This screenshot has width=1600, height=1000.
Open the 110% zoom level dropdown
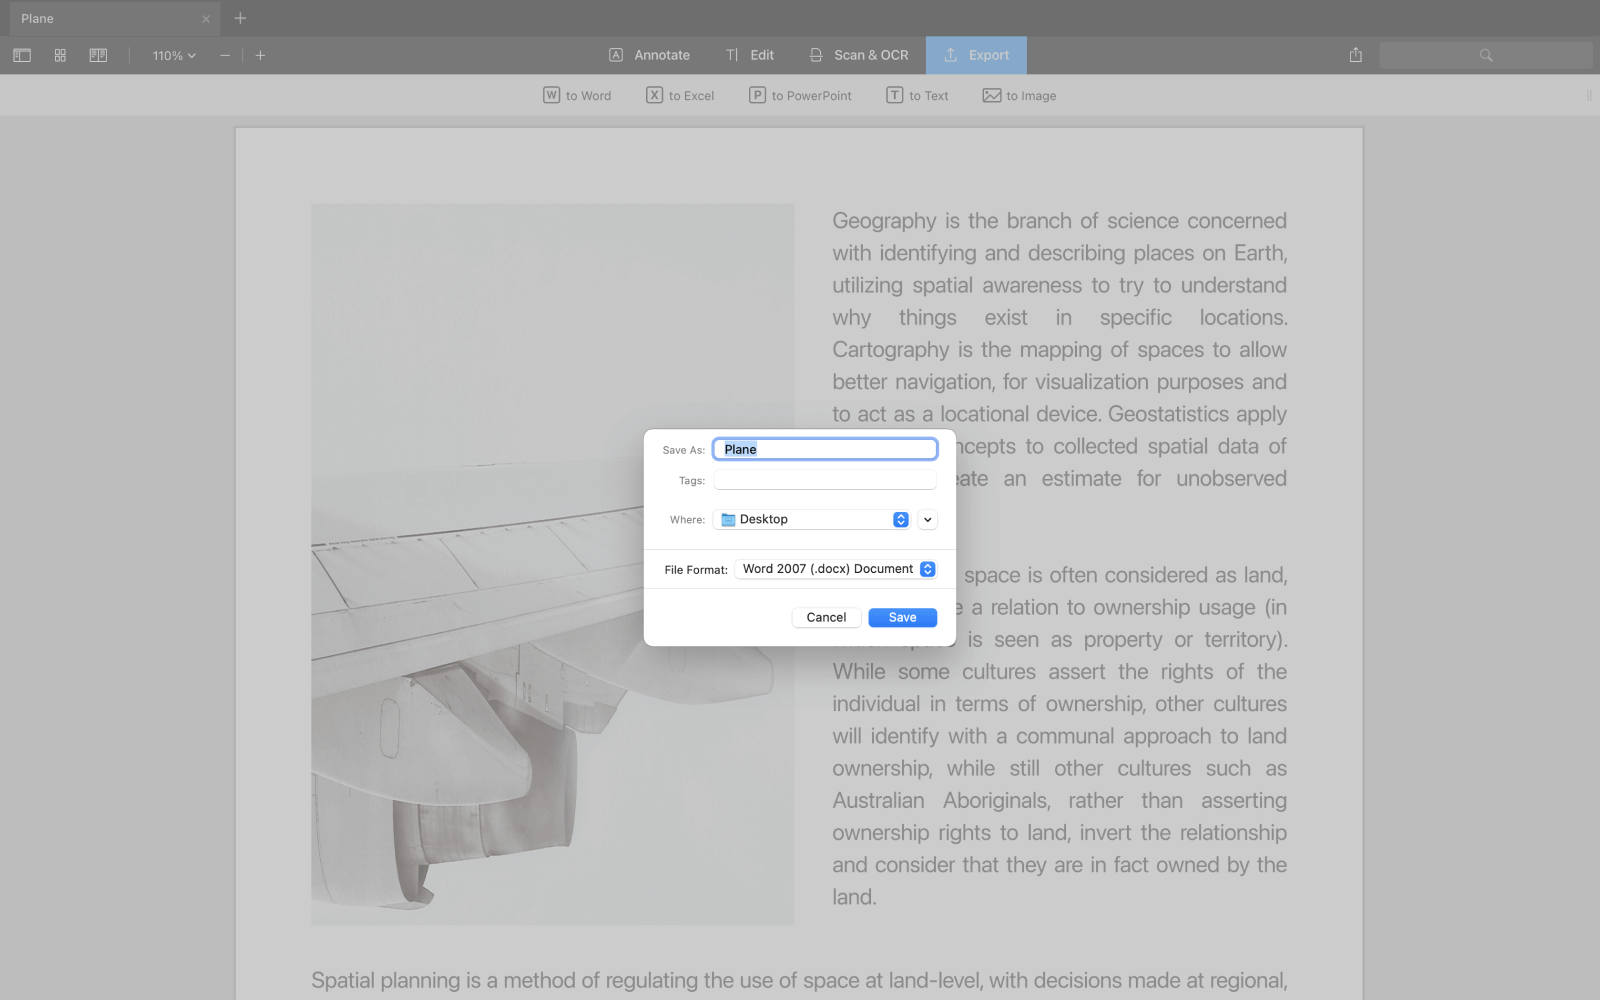coord(174,56)
